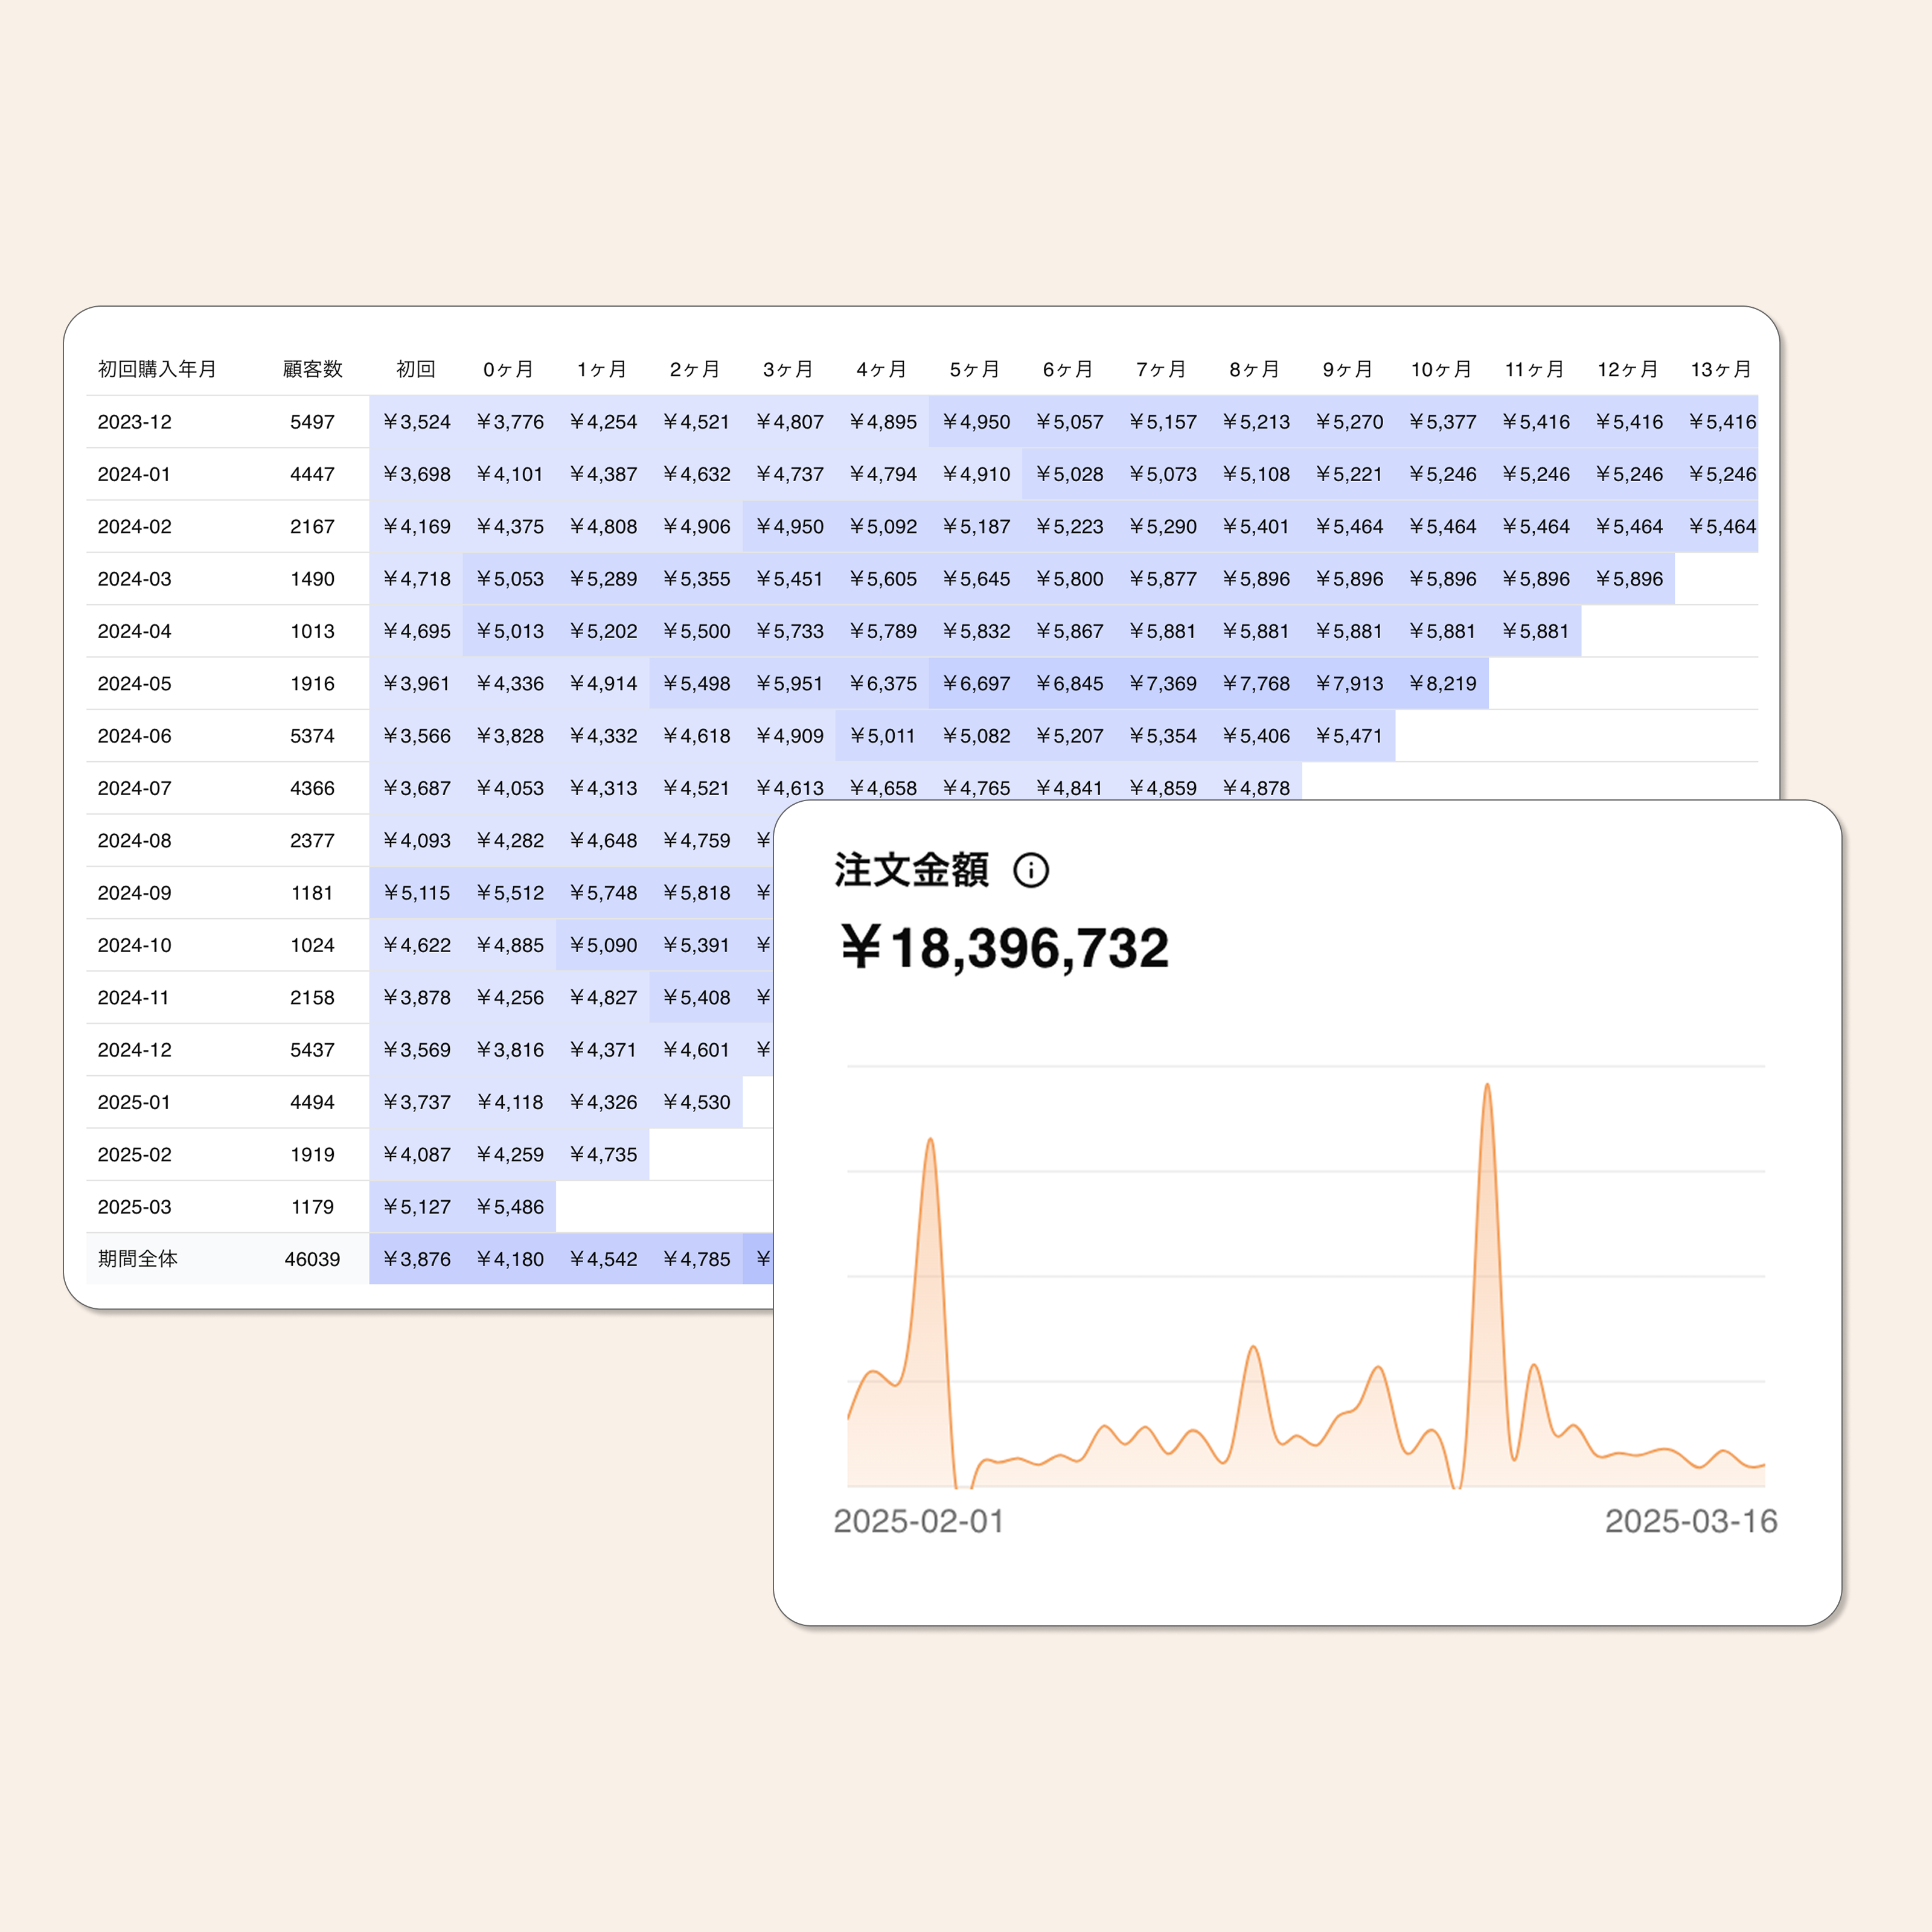1932x1932 pixels.
Task: Click the 初回購入年月 column header
Action: 157,369
